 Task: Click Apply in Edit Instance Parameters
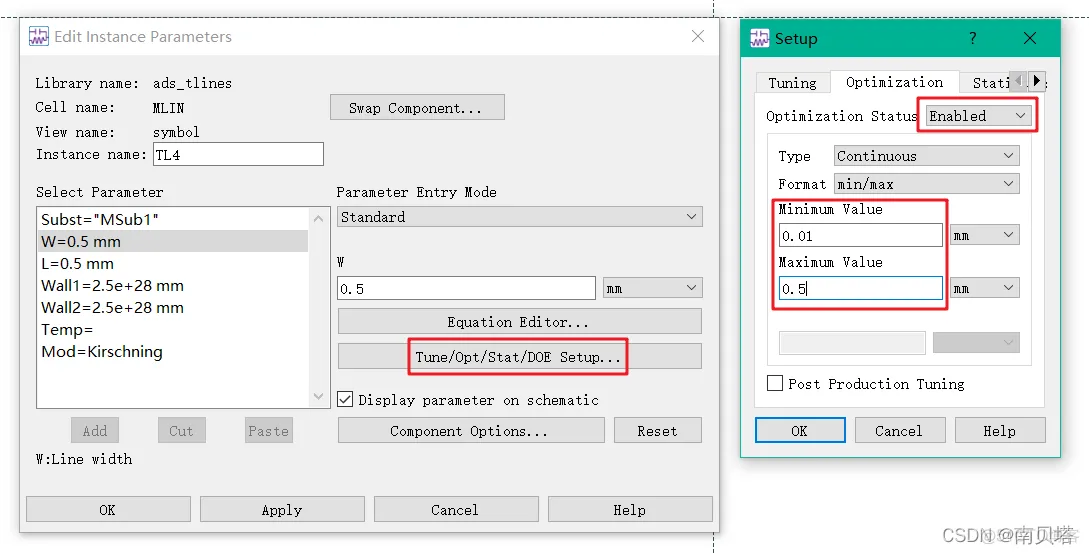click(282, 510)
